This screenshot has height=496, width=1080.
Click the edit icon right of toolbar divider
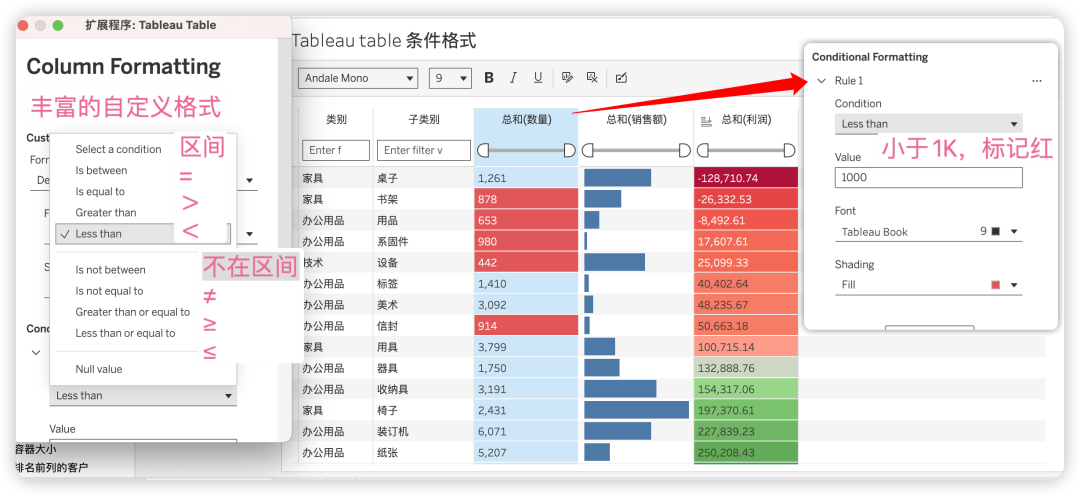pyautogui.click(x=621, y=78)
